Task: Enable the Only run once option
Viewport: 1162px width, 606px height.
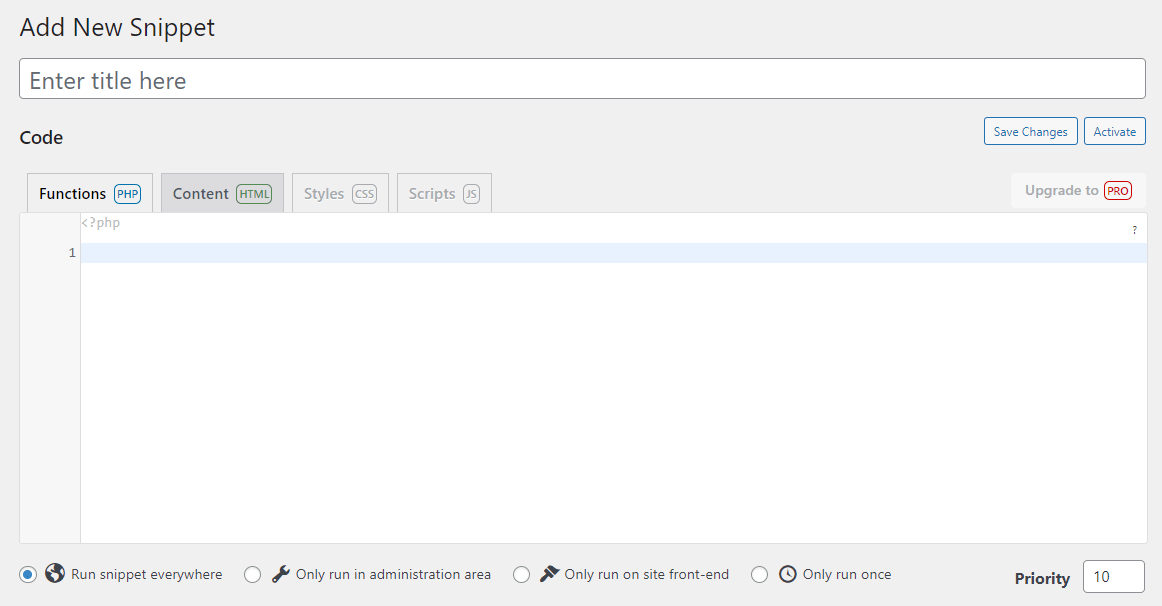Action: click(x=760, y=574)
